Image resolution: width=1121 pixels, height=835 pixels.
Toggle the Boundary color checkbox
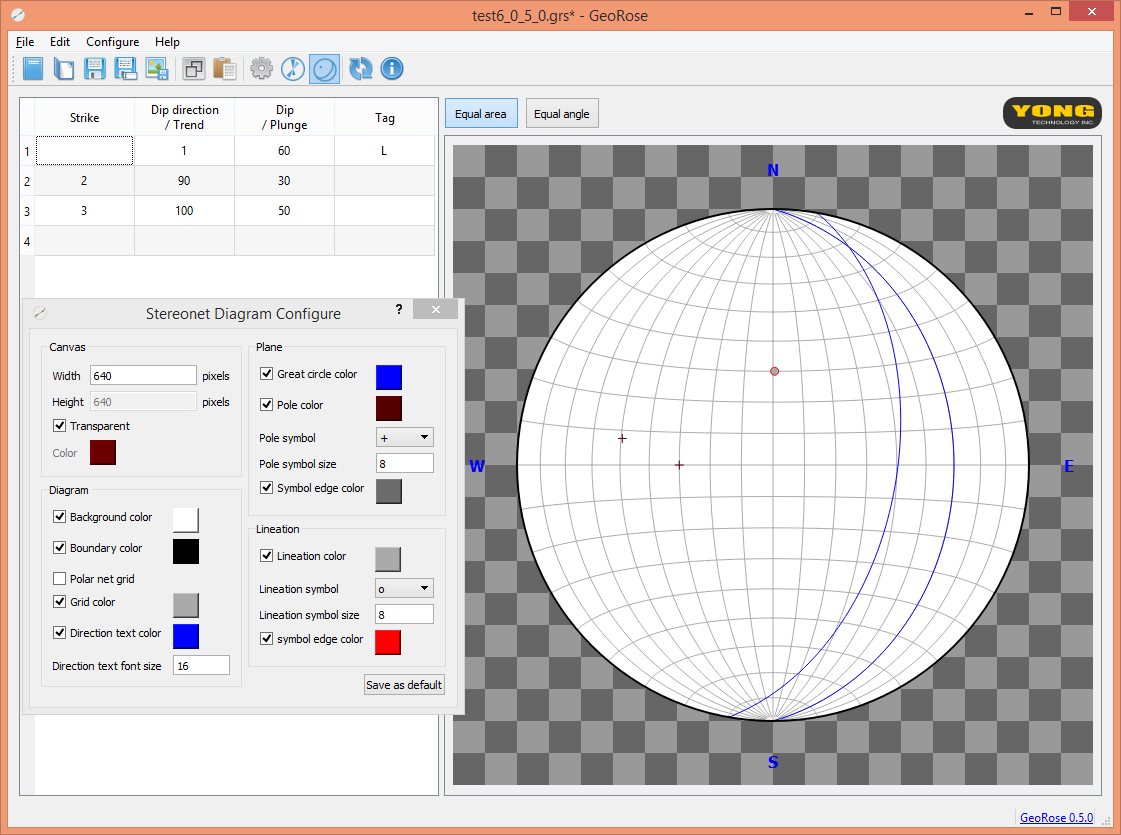click(60, 548)
